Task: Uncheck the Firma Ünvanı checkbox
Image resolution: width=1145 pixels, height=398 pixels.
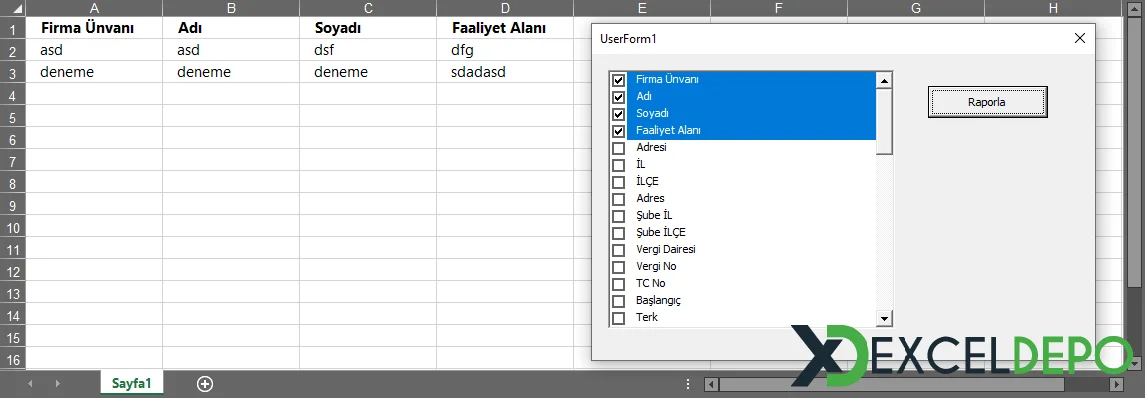Action: [619, 80]
